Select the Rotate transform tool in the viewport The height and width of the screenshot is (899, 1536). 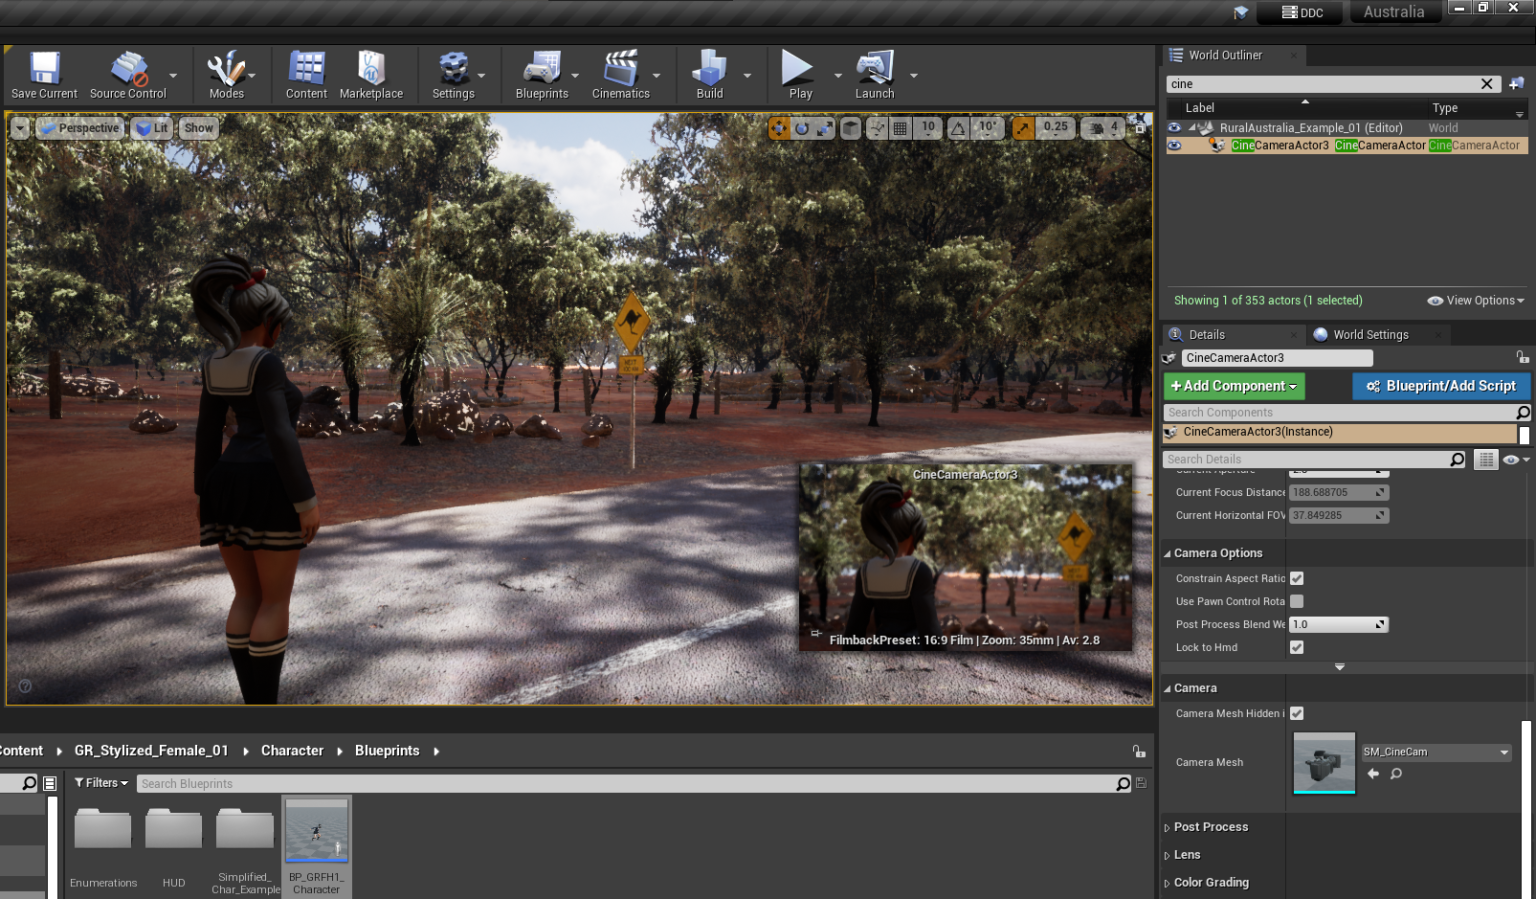pos(802,128)
